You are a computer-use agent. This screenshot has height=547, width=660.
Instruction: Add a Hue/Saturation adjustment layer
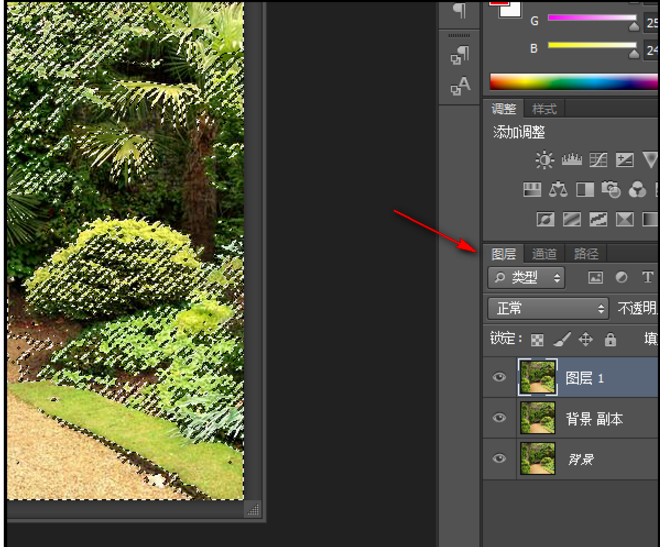[x=532, y=190]
